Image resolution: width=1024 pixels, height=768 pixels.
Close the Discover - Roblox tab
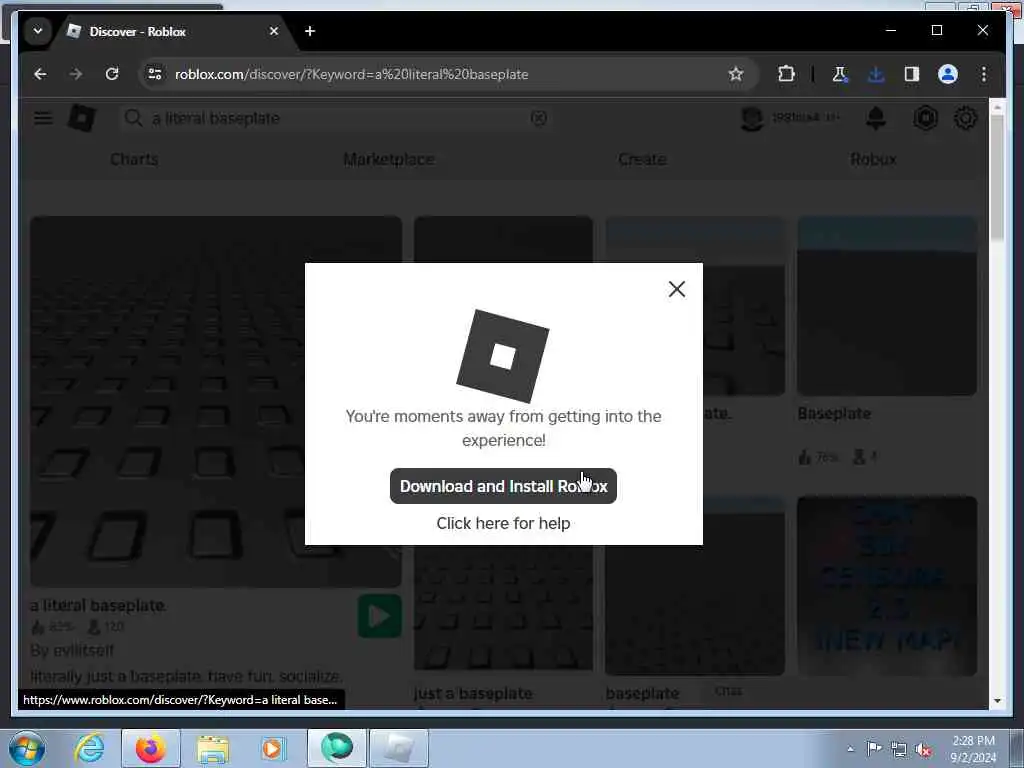click(274, 31)
